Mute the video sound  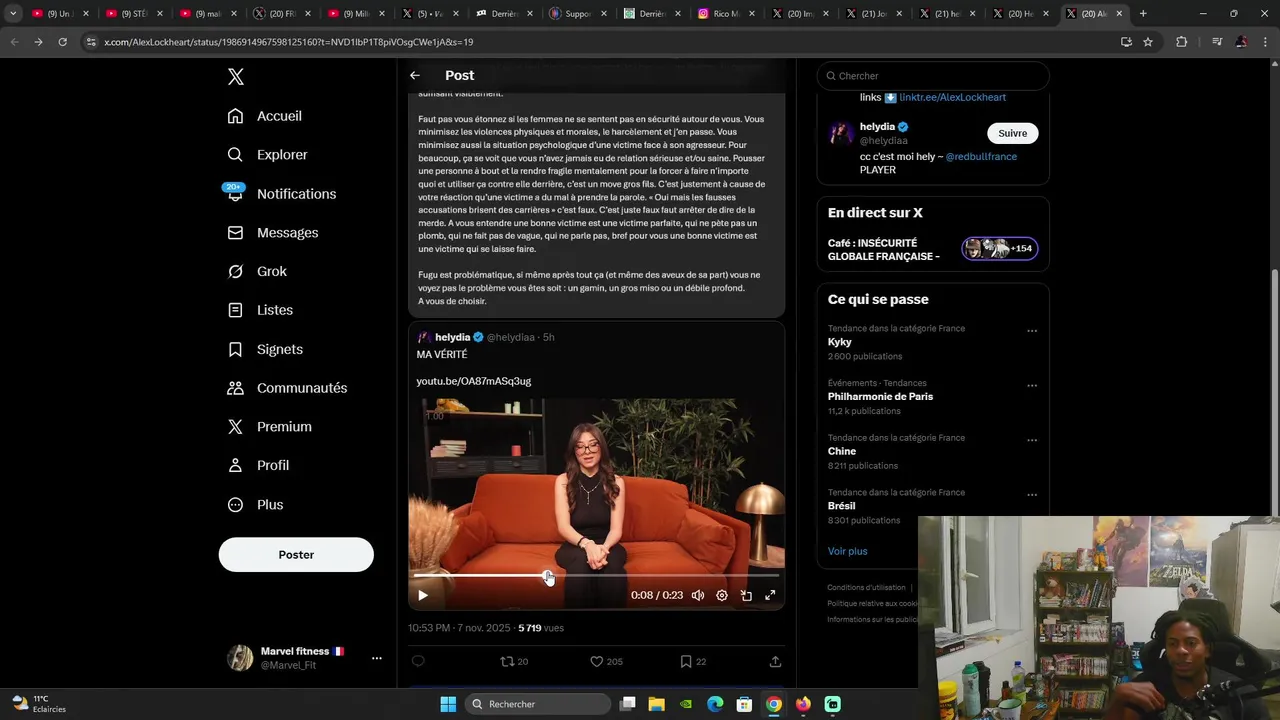[x=698, y=596]
